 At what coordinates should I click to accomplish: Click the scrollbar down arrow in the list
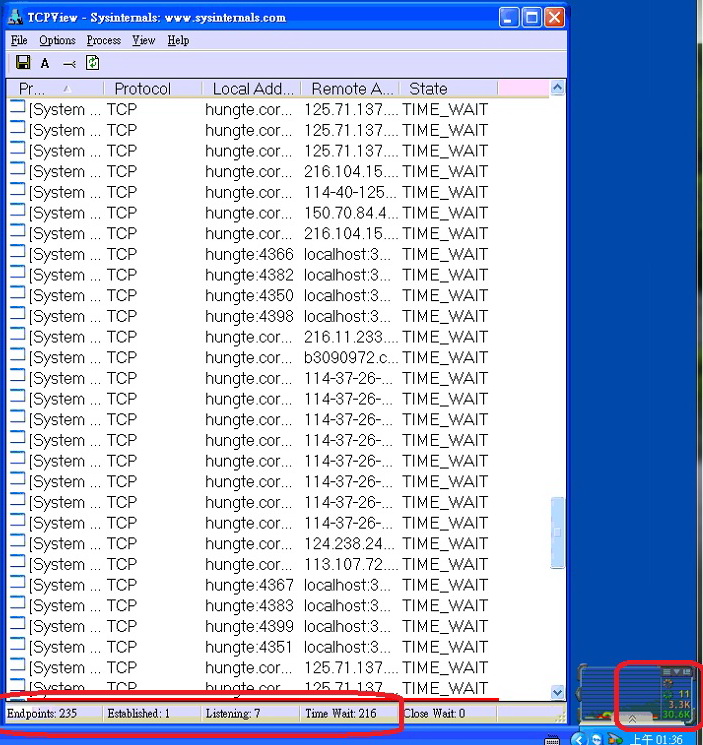coord(557,692)
